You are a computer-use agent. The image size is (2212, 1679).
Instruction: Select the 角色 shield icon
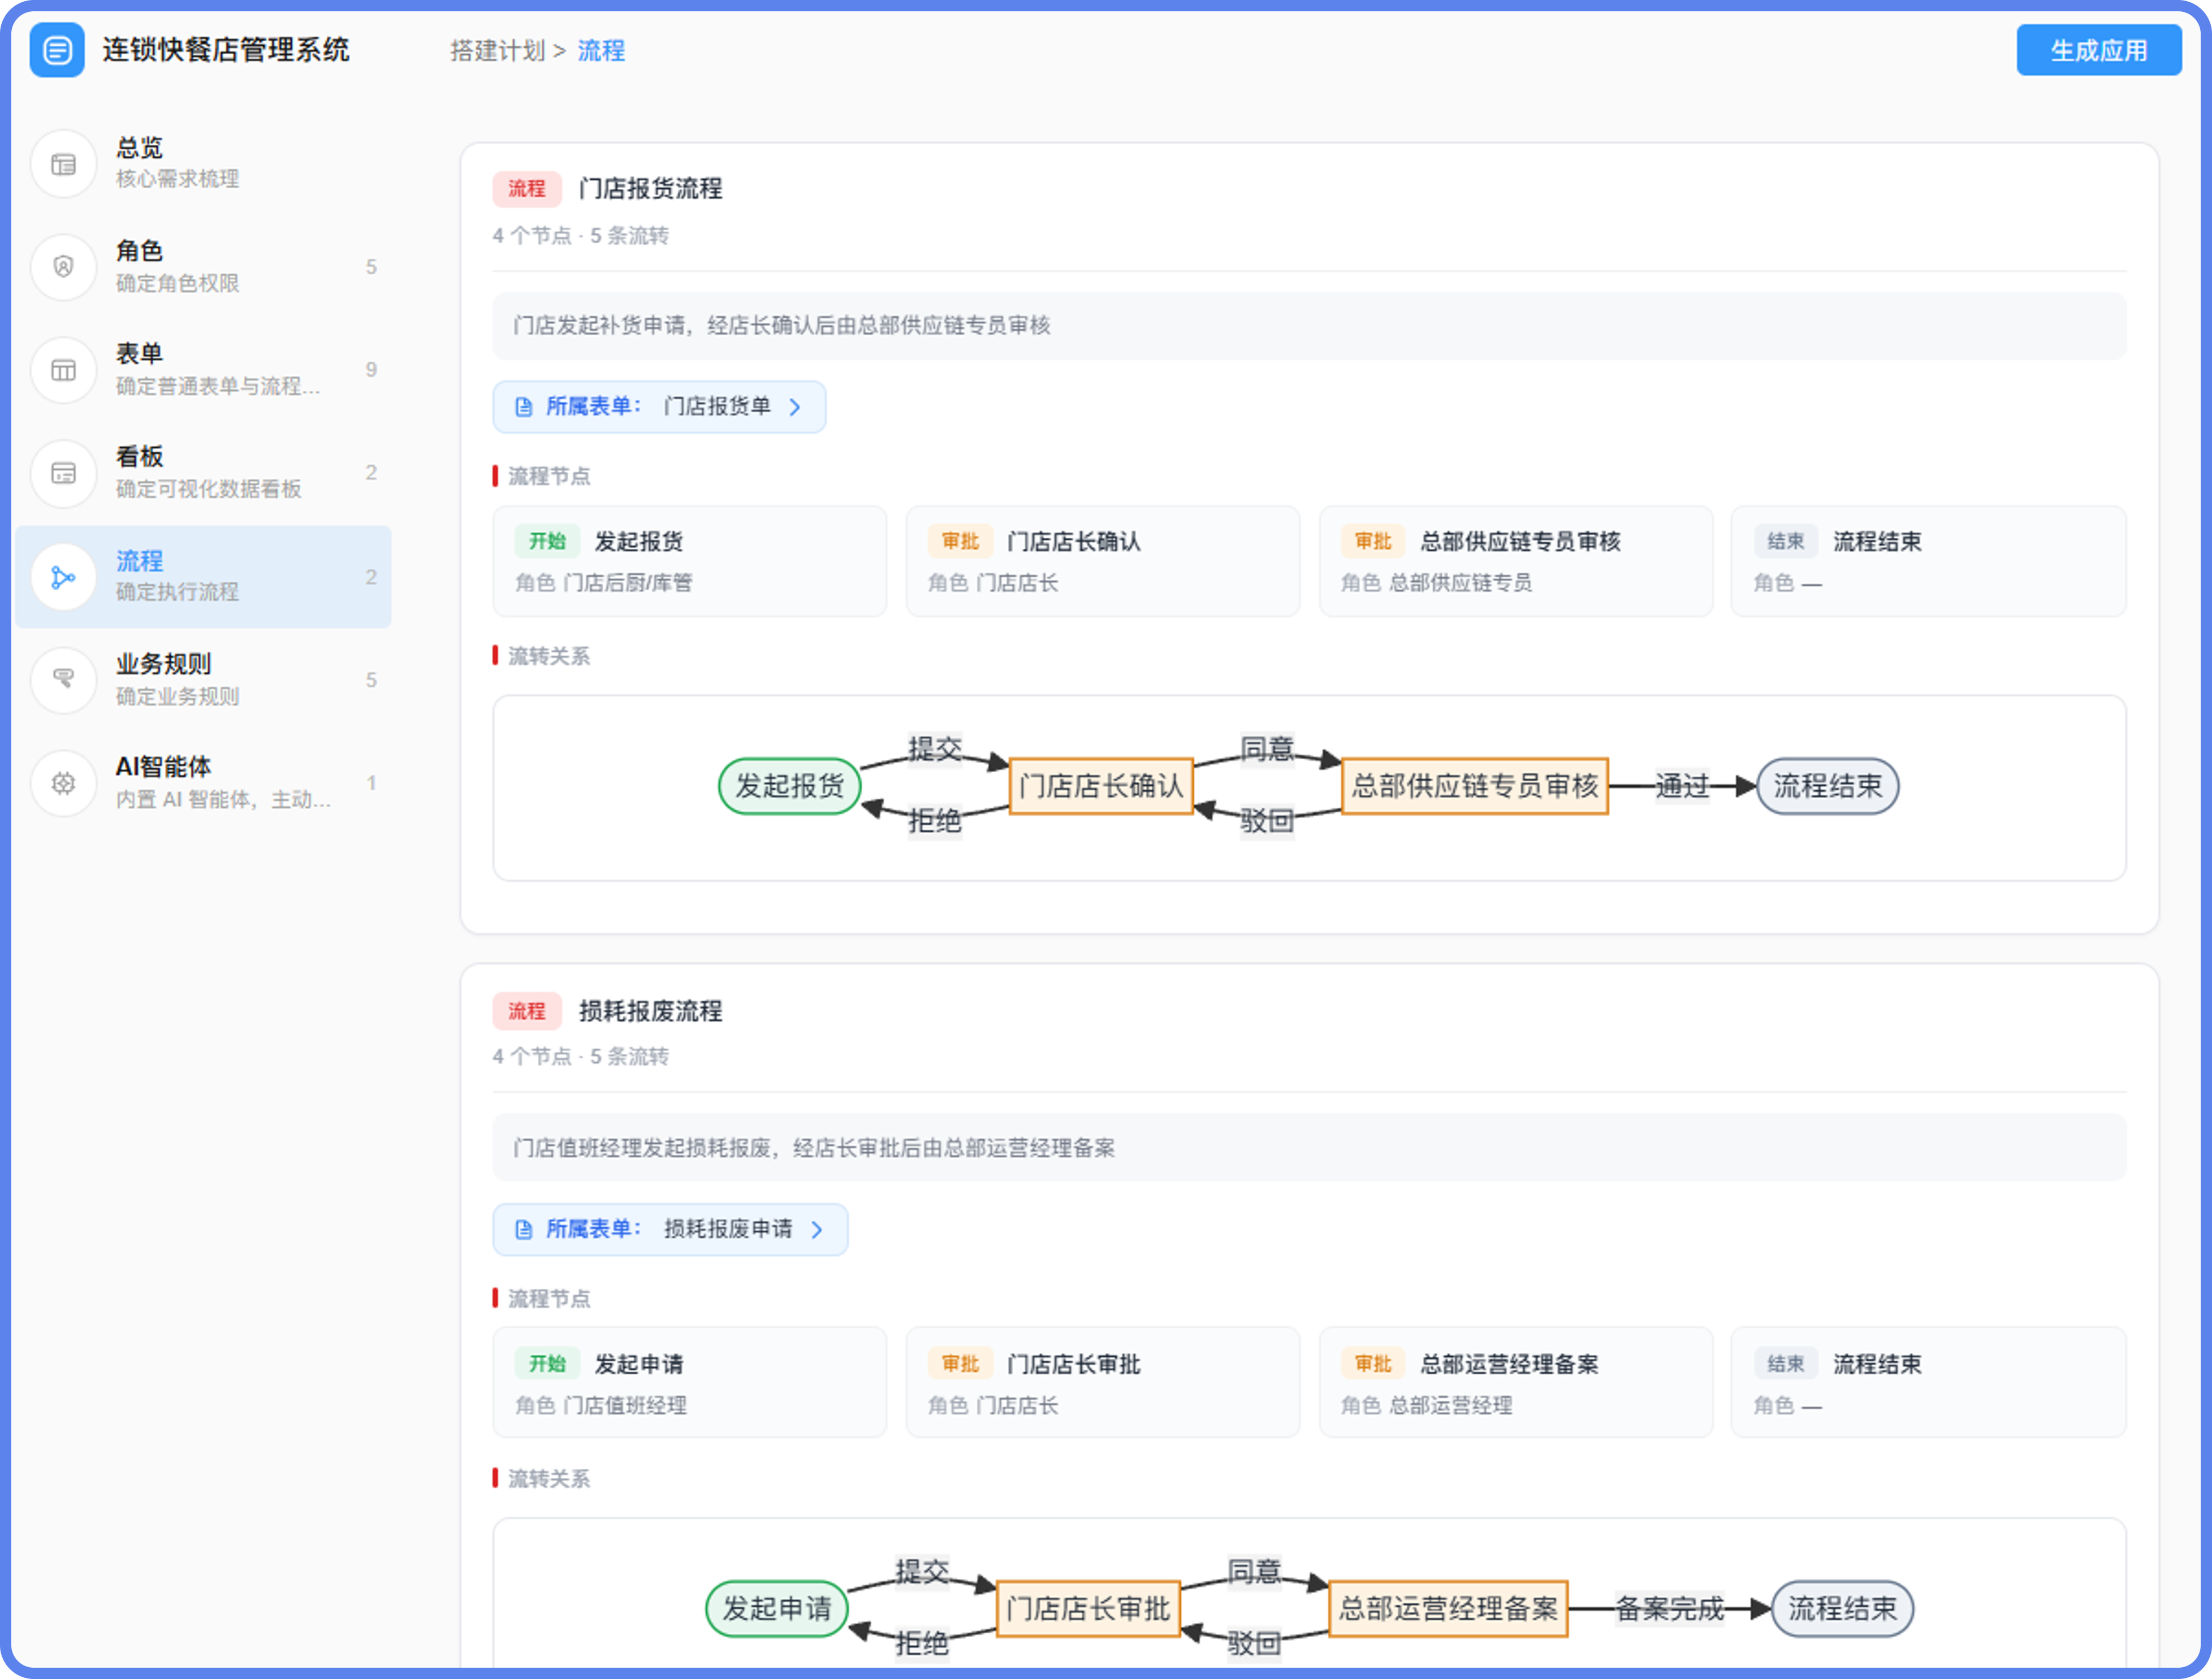[63, 267]
